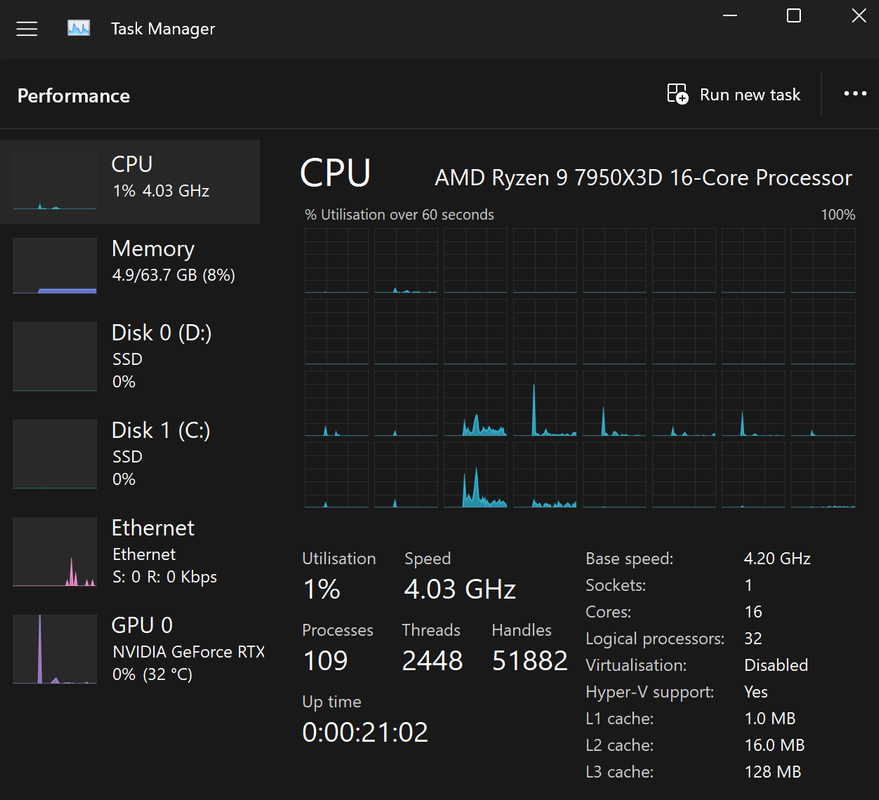Open the Disk 0 (D:) performance item
This screenshot has height=800, width=879.
coord(130,356)
